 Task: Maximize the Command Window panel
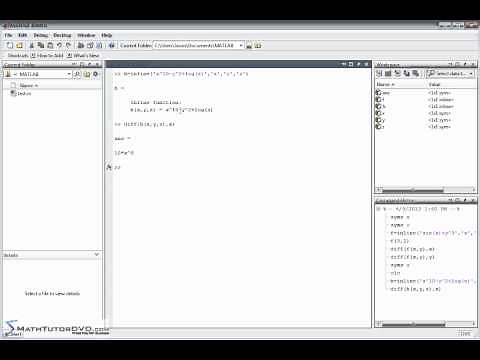pyautogui.click(x=351, y=64)
